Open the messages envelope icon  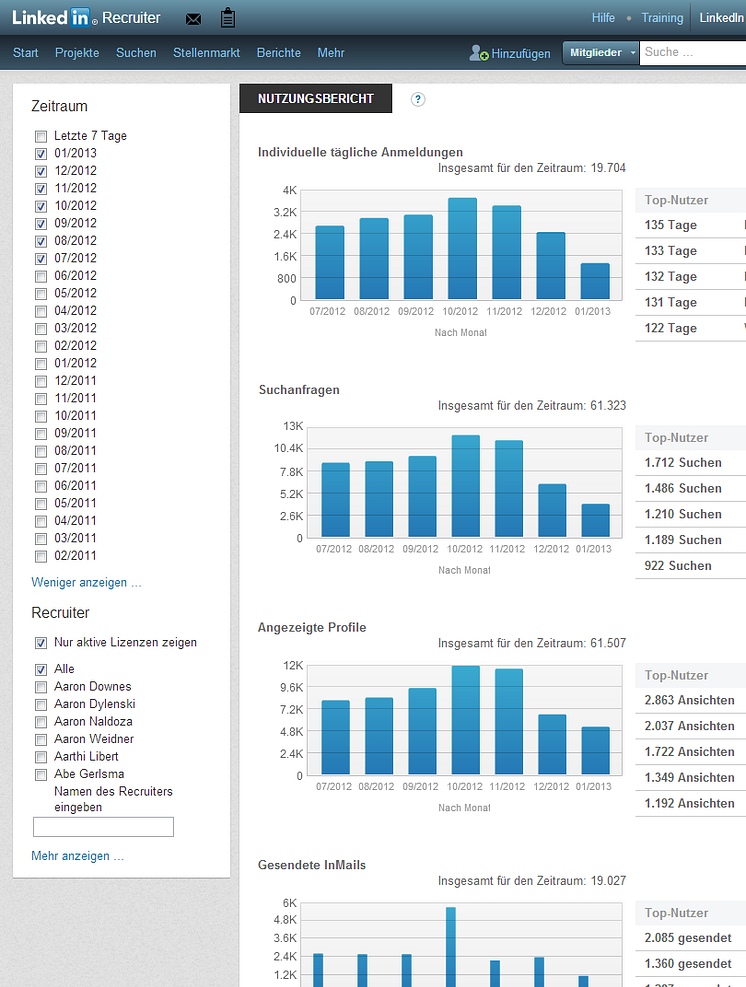(x=194, y=19)
